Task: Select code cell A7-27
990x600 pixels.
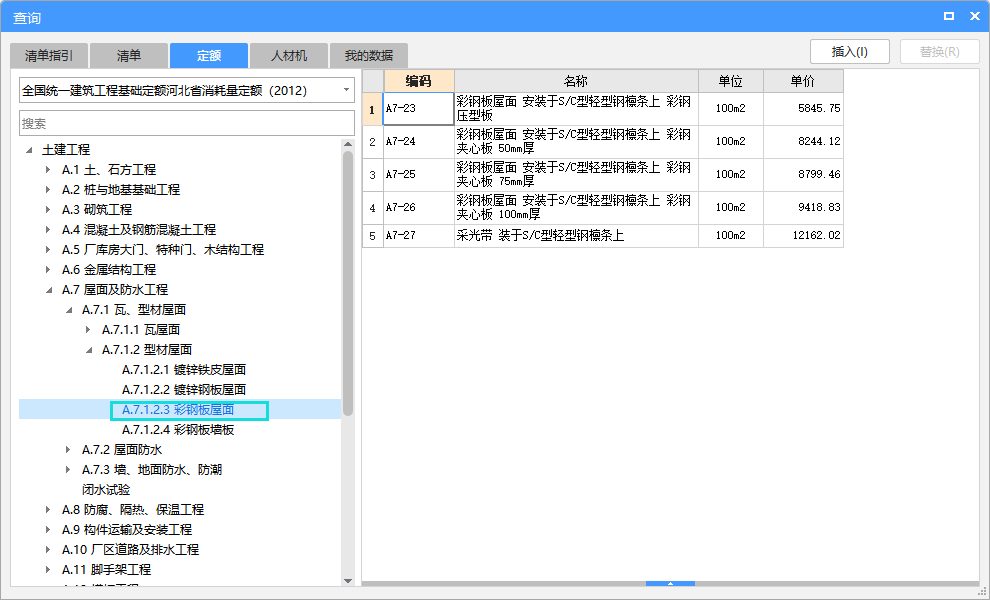Action: point(419,236)
